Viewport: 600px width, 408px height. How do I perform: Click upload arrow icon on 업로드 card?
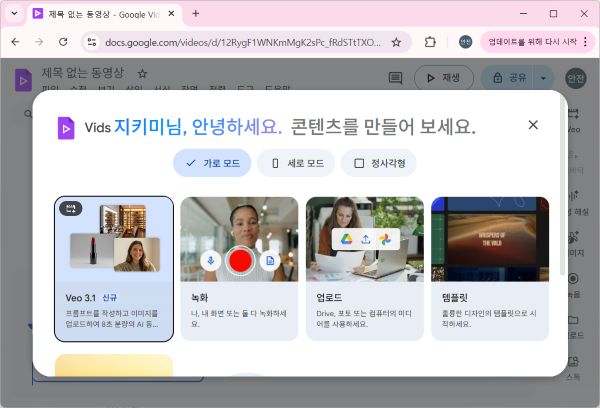click(366, 239)
